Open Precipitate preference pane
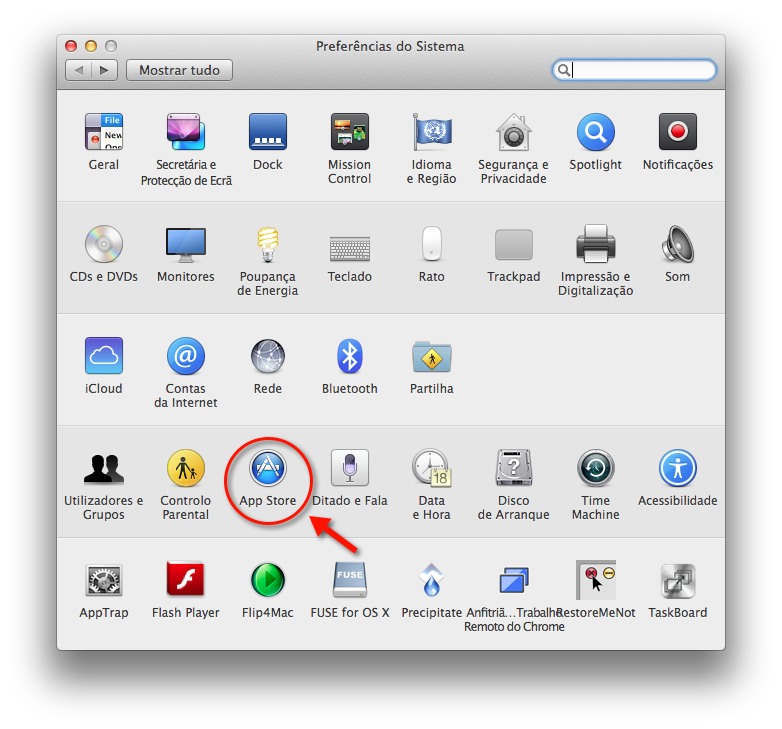 point(432,580)
